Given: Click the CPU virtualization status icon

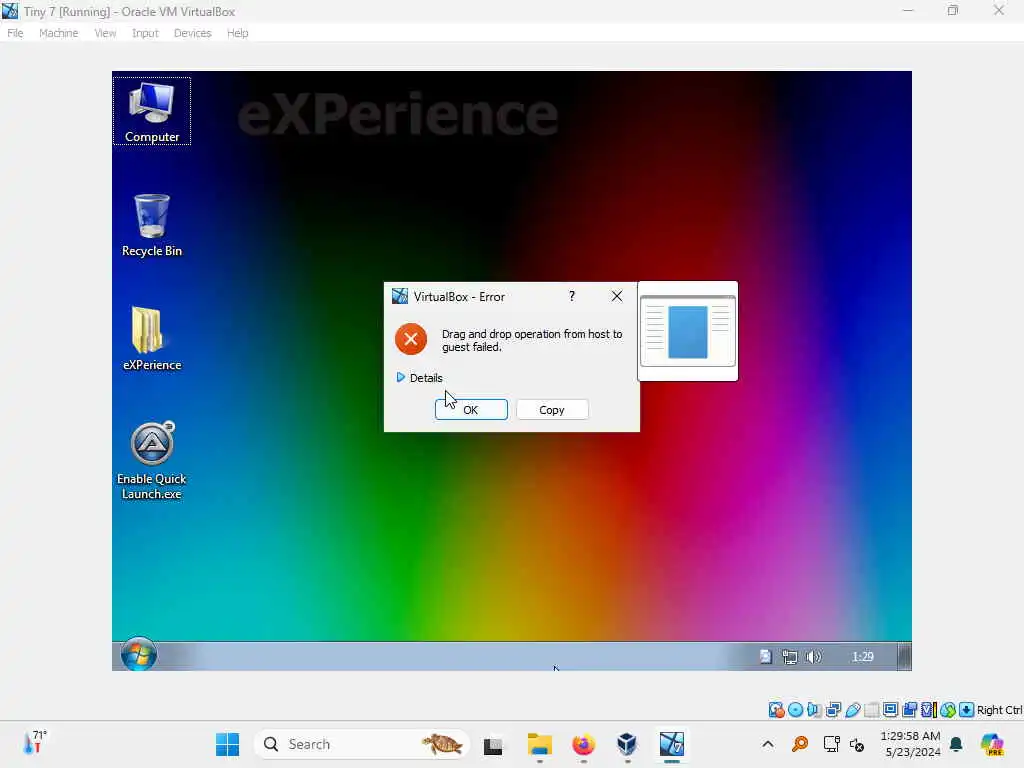Looking at the screenshot, I should pyautogui.click(x=928, y=710).
